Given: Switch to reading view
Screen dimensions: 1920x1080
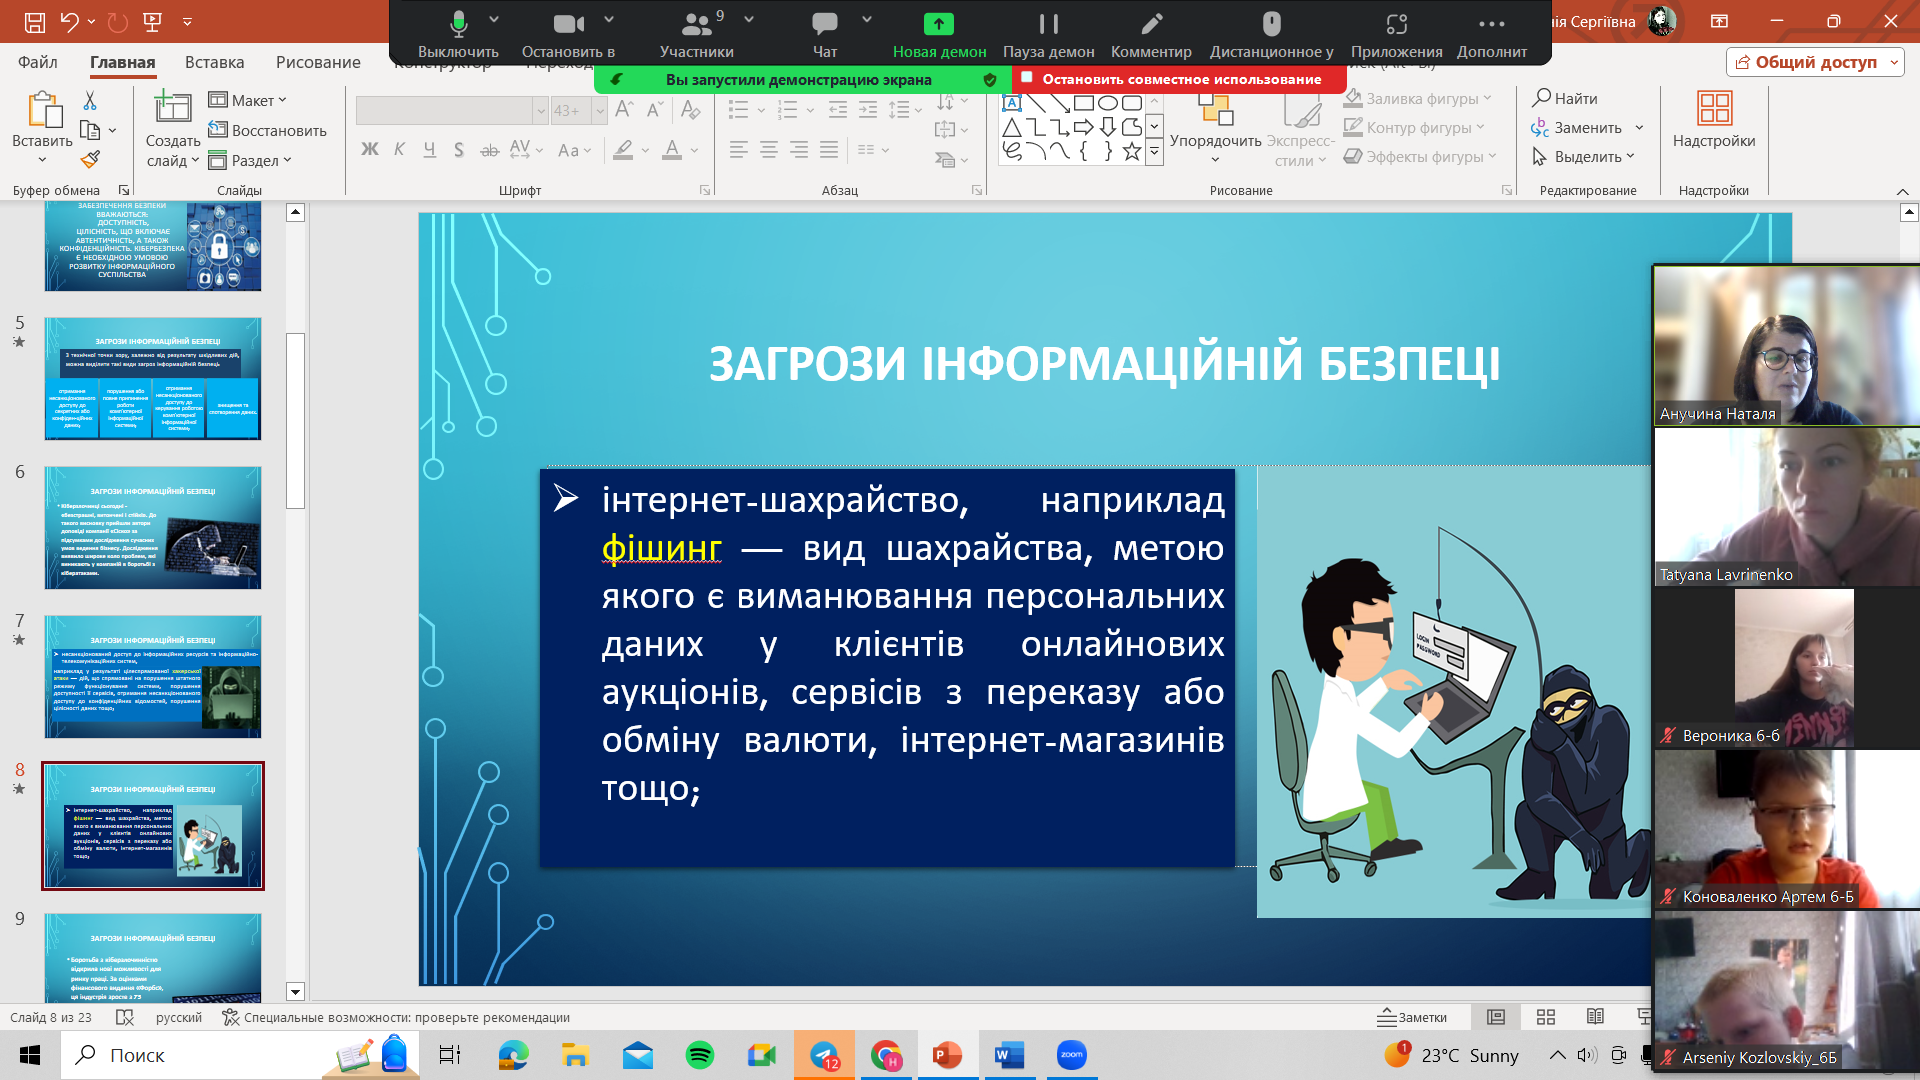Looking at the screenshot, I should point(1595,1017).
